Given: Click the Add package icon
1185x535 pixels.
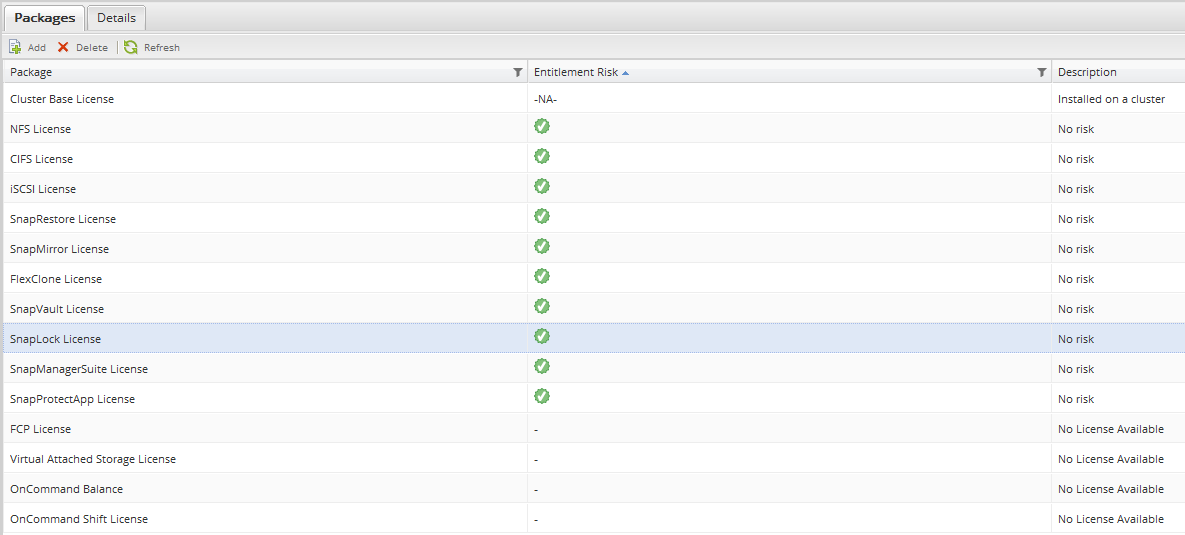Looking at the screenshot, I should [x=15, y=47].
